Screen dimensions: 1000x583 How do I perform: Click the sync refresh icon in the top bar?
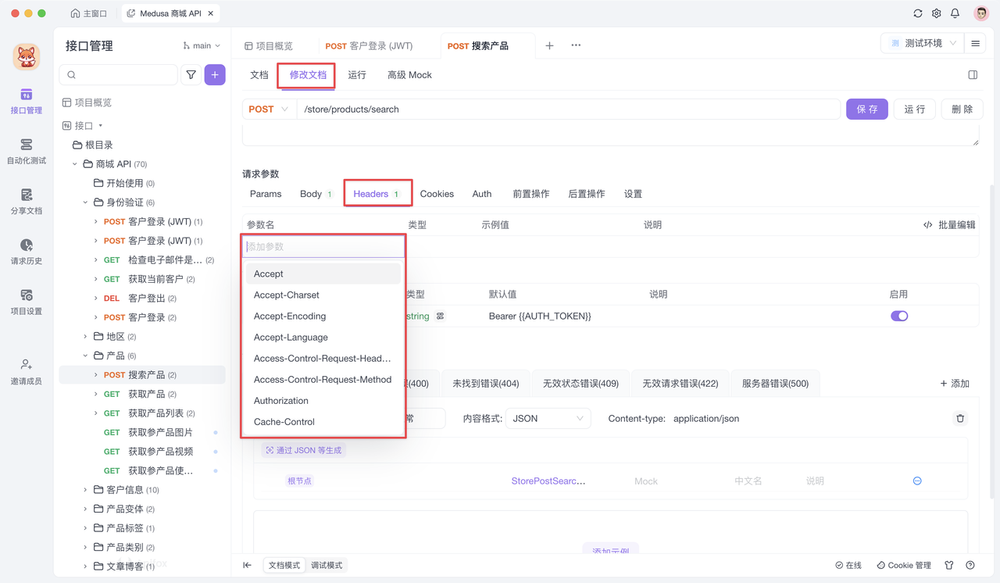point(917,13)
